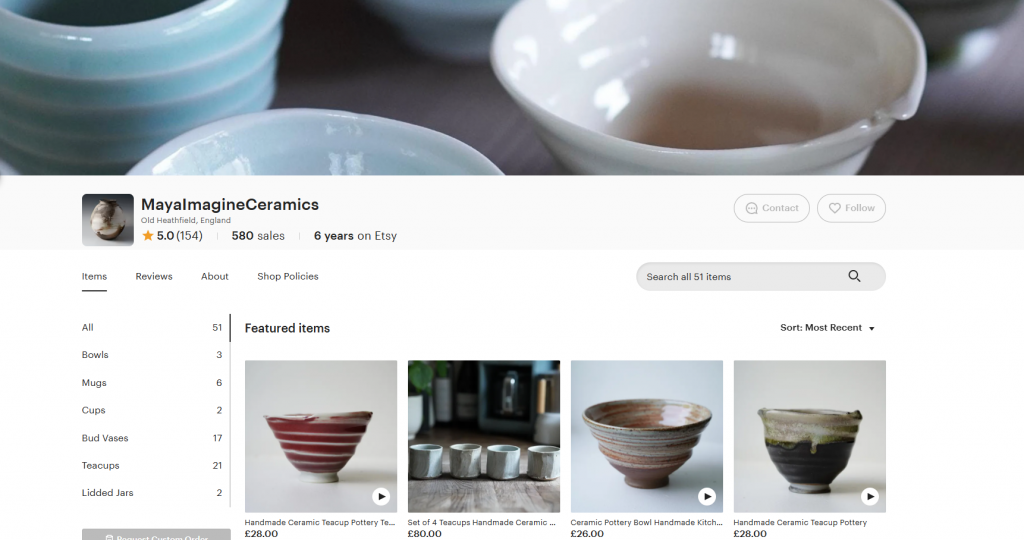Contact the shop owner

tap(771, 208)
